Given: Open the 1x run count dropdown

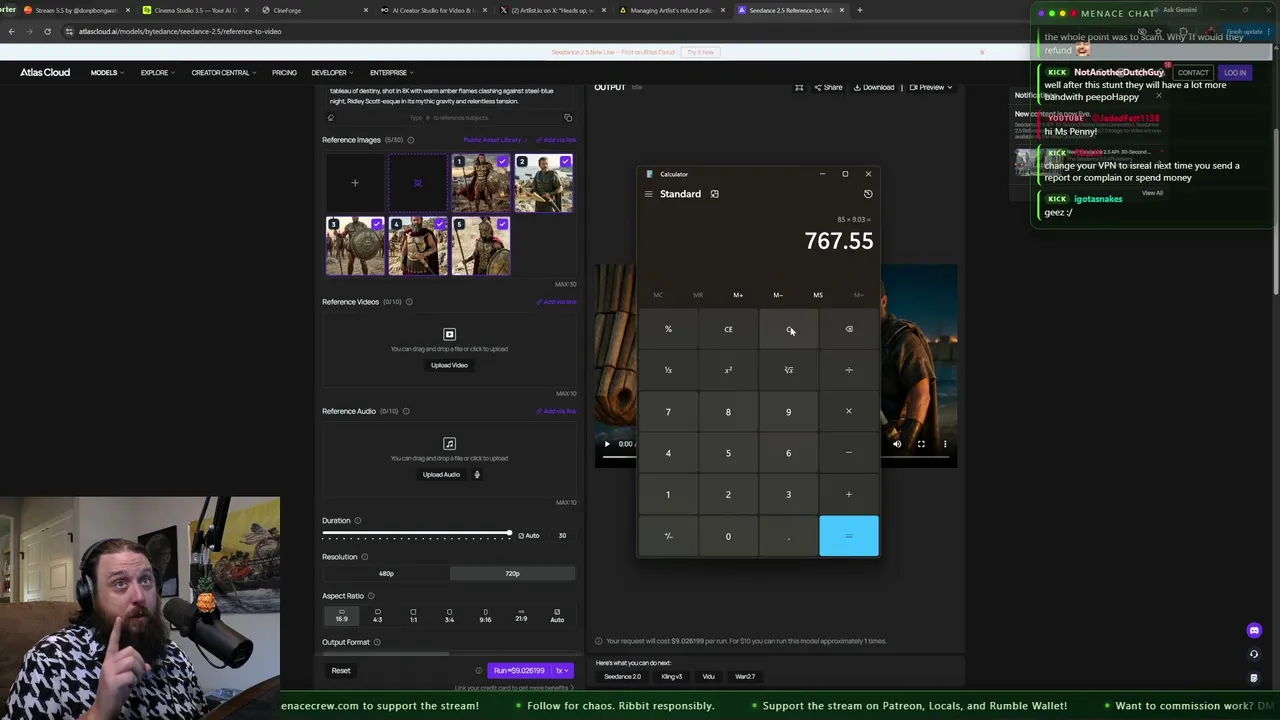Looking at the screenshot, I should 562,671.
